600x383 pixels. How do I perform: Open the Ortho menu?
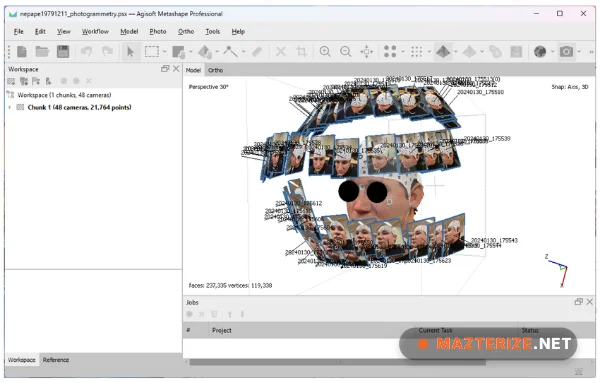coord(186,31)
